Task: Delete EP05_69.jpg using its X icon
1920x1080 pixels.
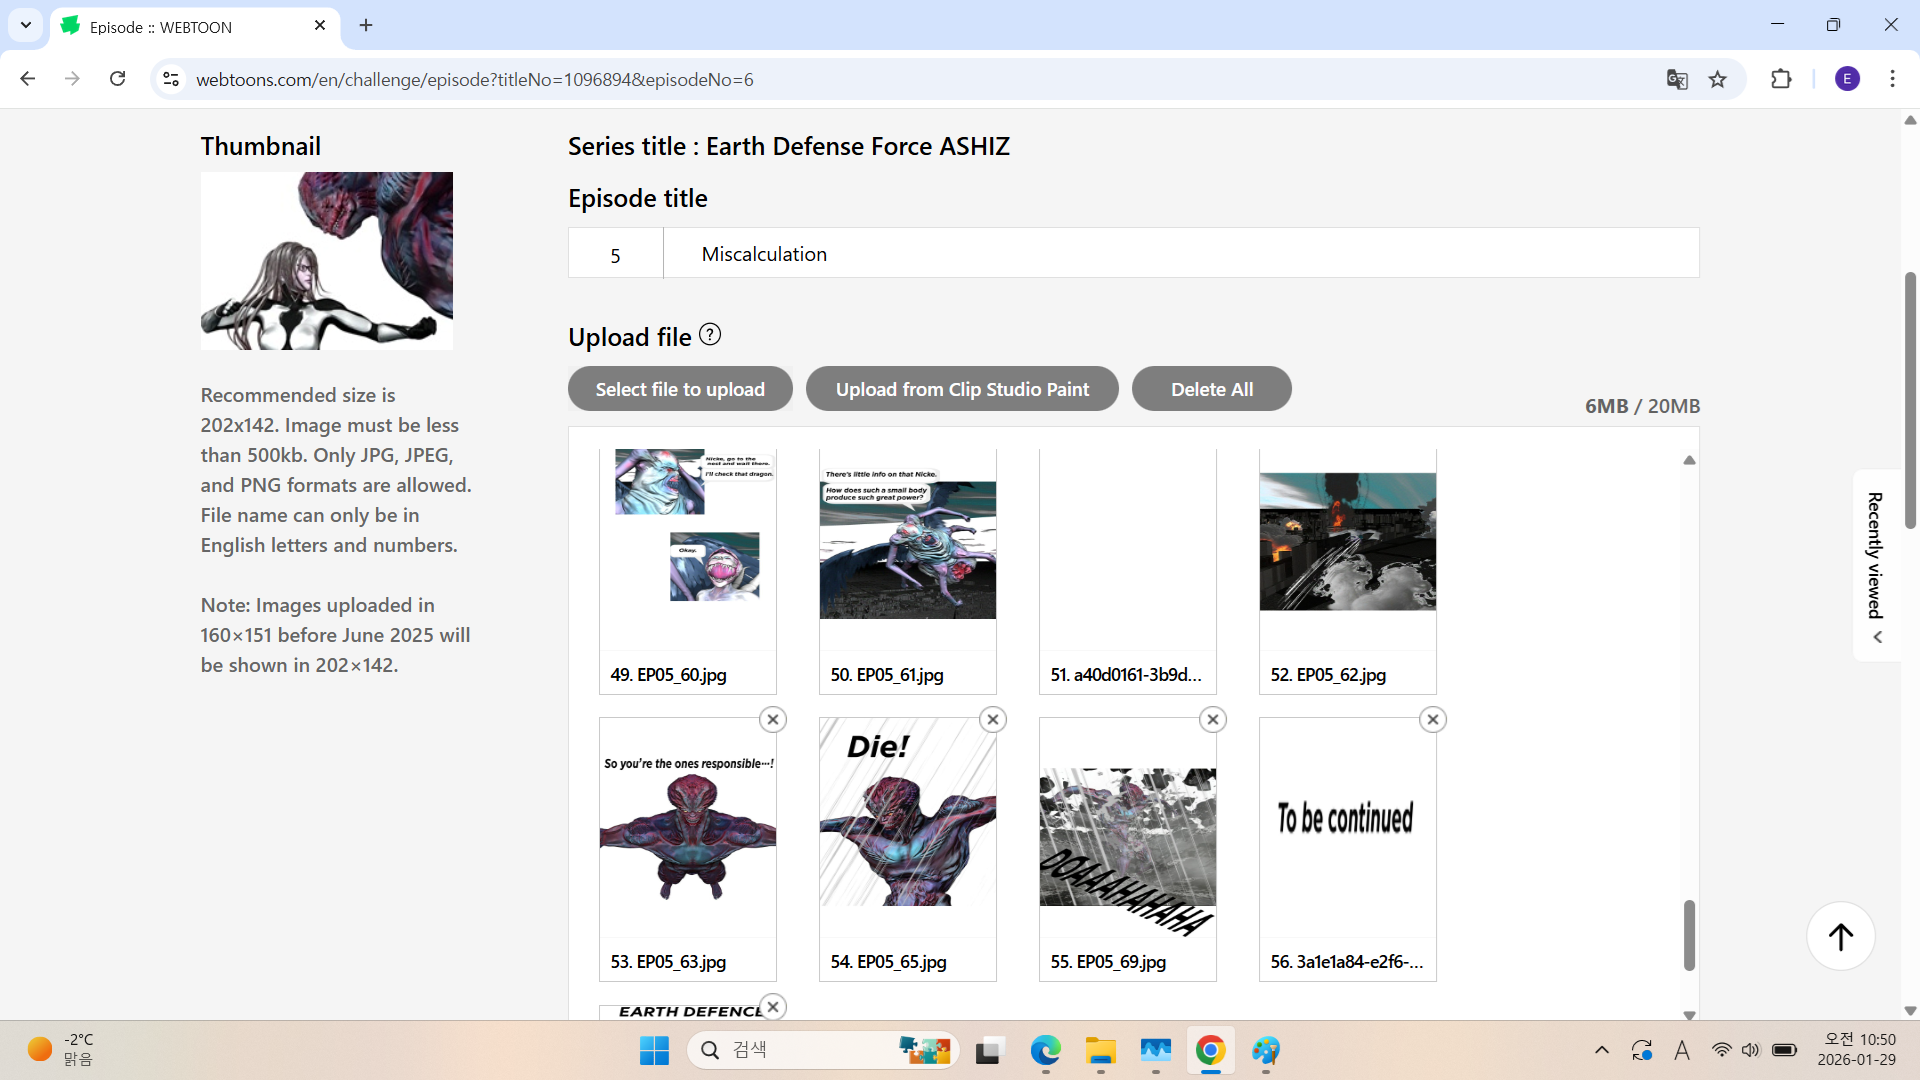Action: 1213,720
